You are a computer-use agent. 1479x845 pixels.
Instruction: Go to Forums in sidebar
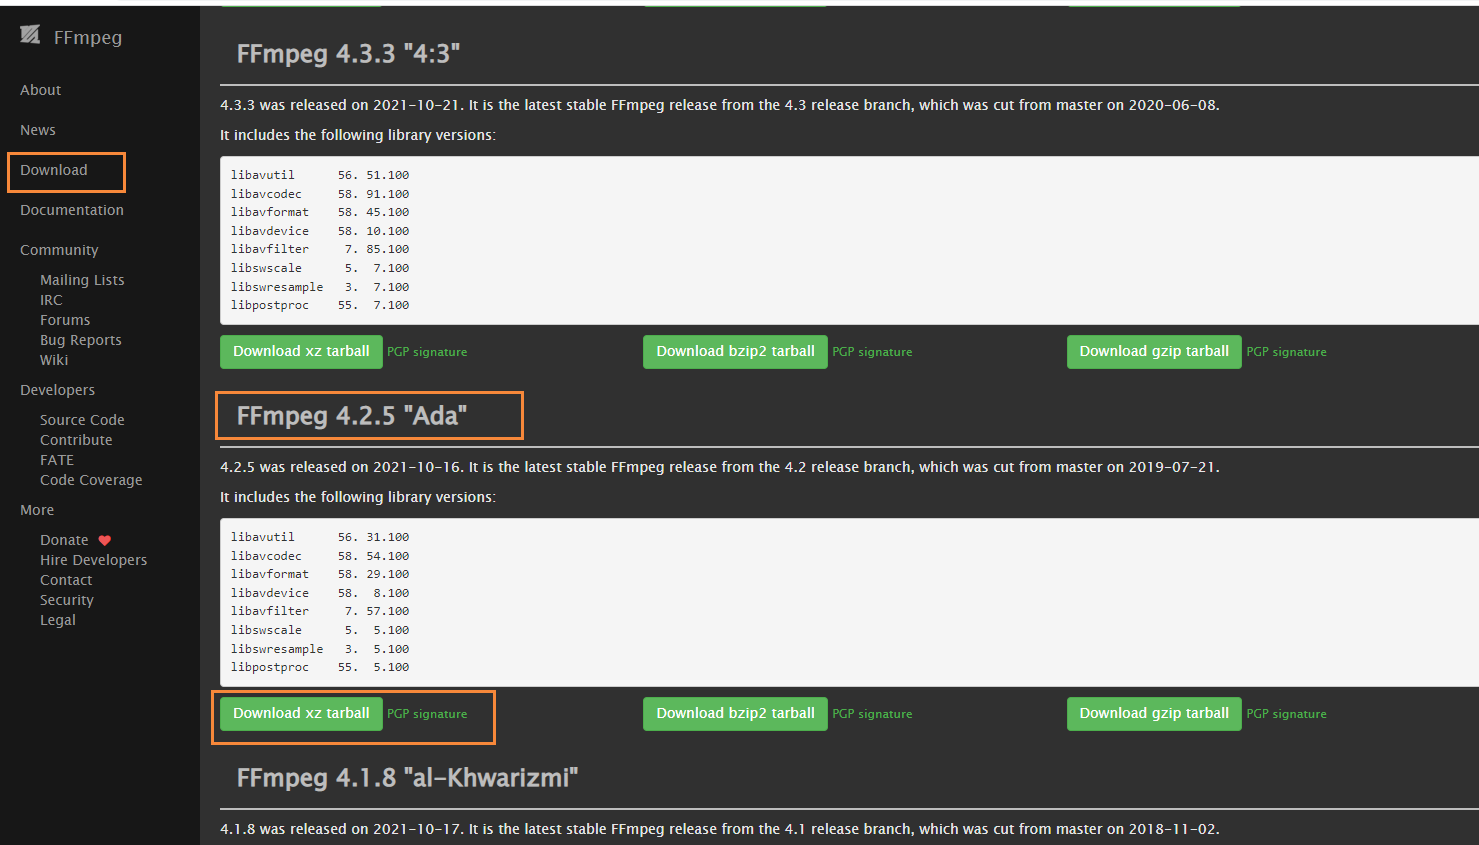click(x=65, y=320)
